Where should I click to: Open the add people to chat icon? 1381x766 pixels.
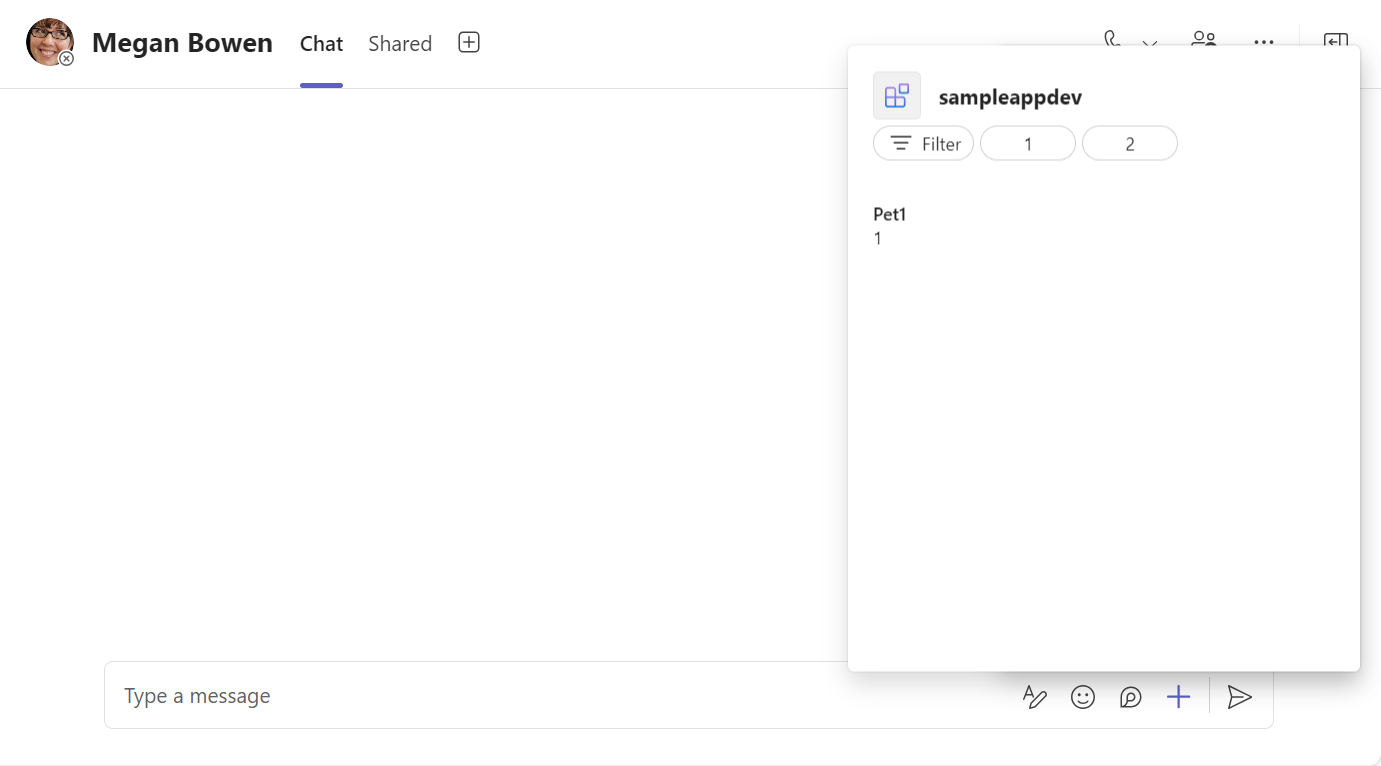click(x=1203, y=42)
